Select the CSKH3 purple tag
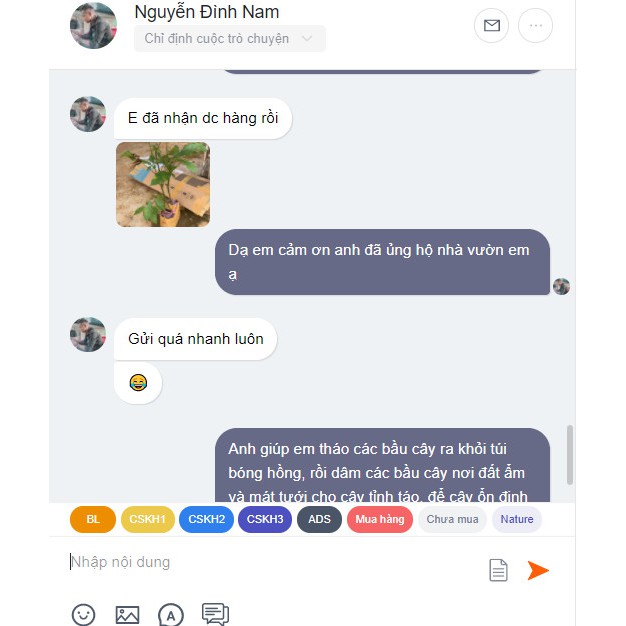The height and width of the screenshot is (626, 626). point(265,519)
